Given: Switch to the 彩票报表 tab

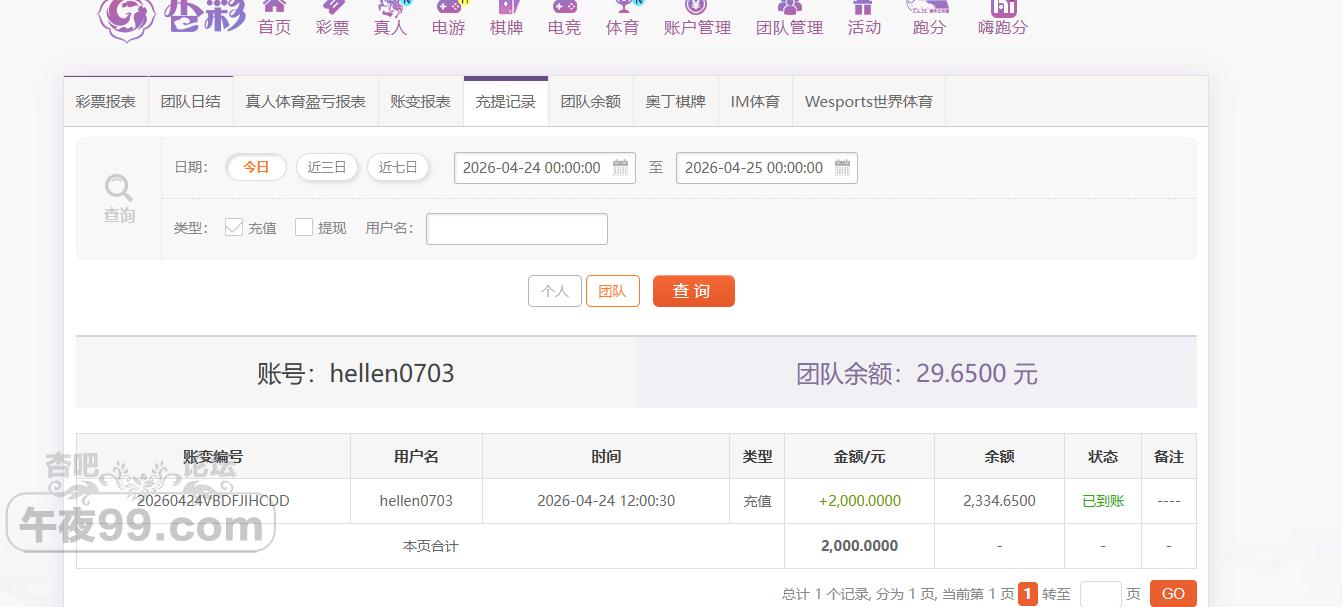Looking at the screenshot, I should click(106, 102).
